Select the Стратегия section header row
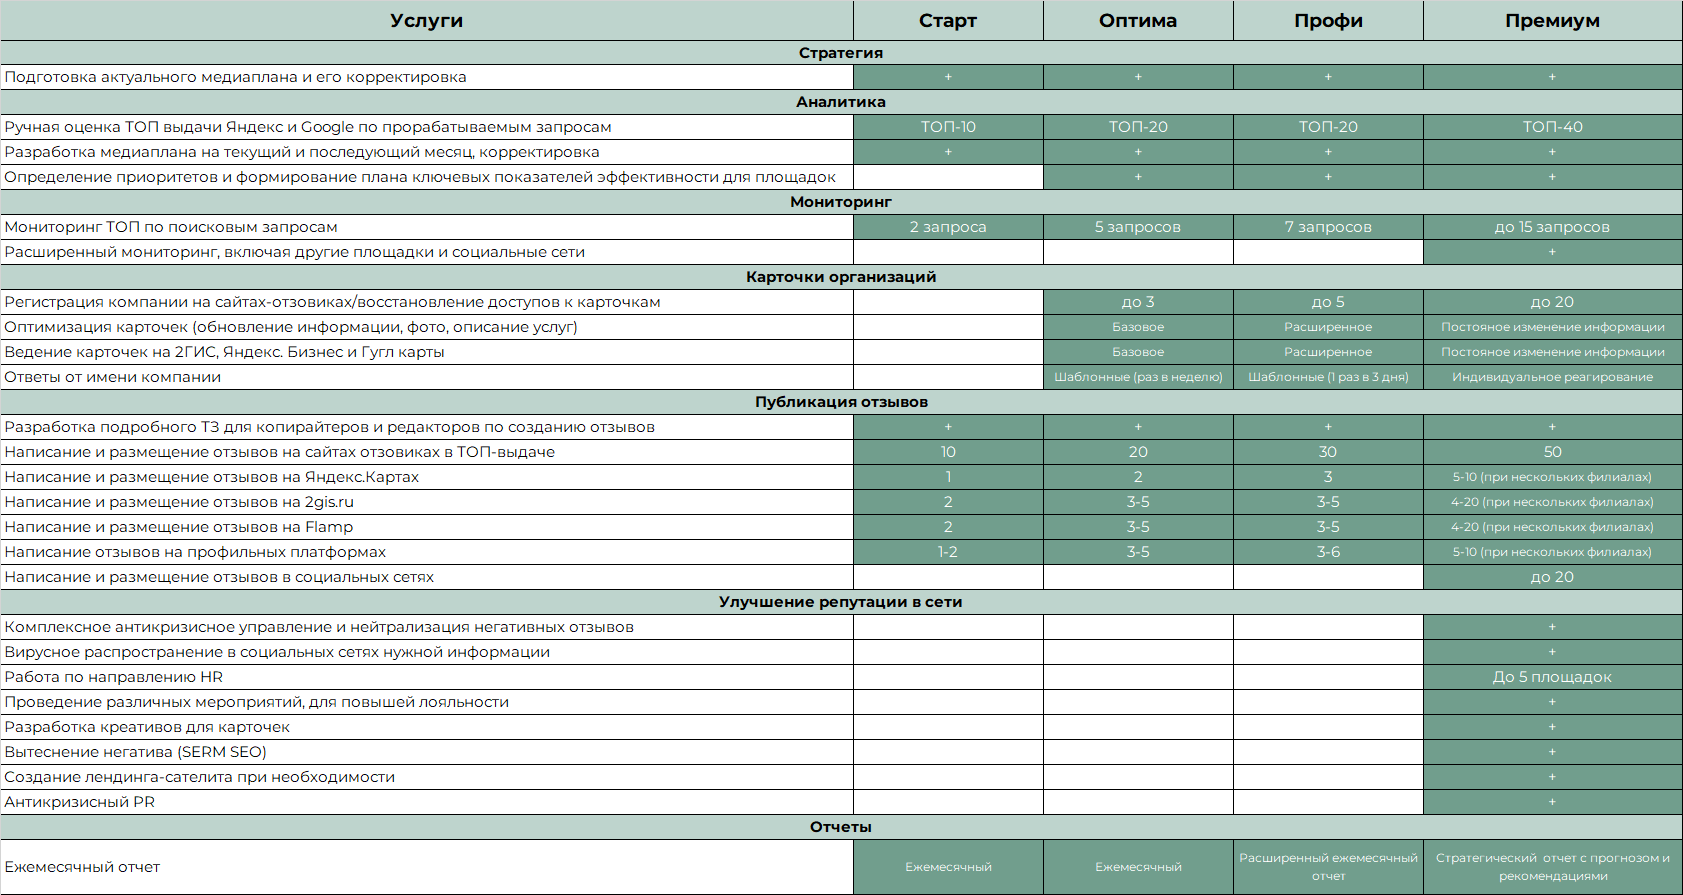 coord(840,53)
